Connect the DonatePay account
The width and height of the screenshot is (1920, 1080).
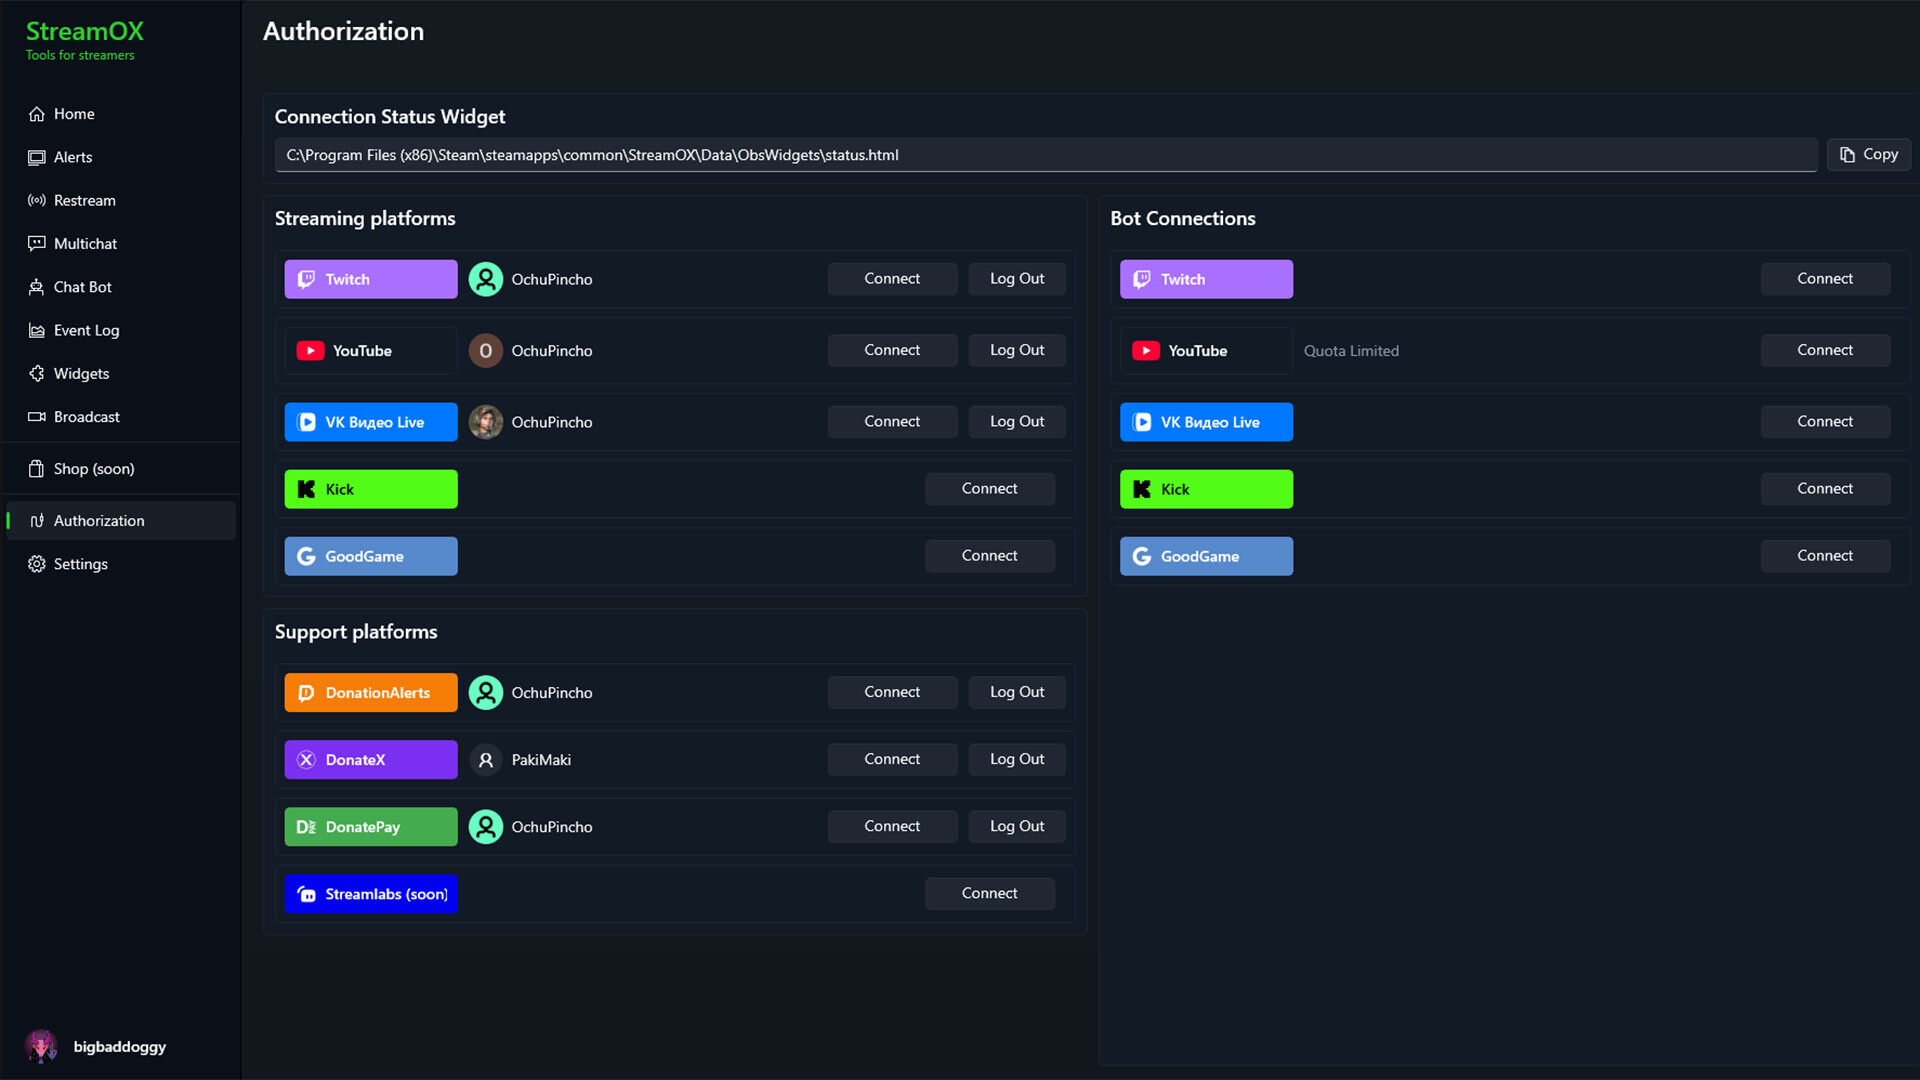tap(892, 826)
